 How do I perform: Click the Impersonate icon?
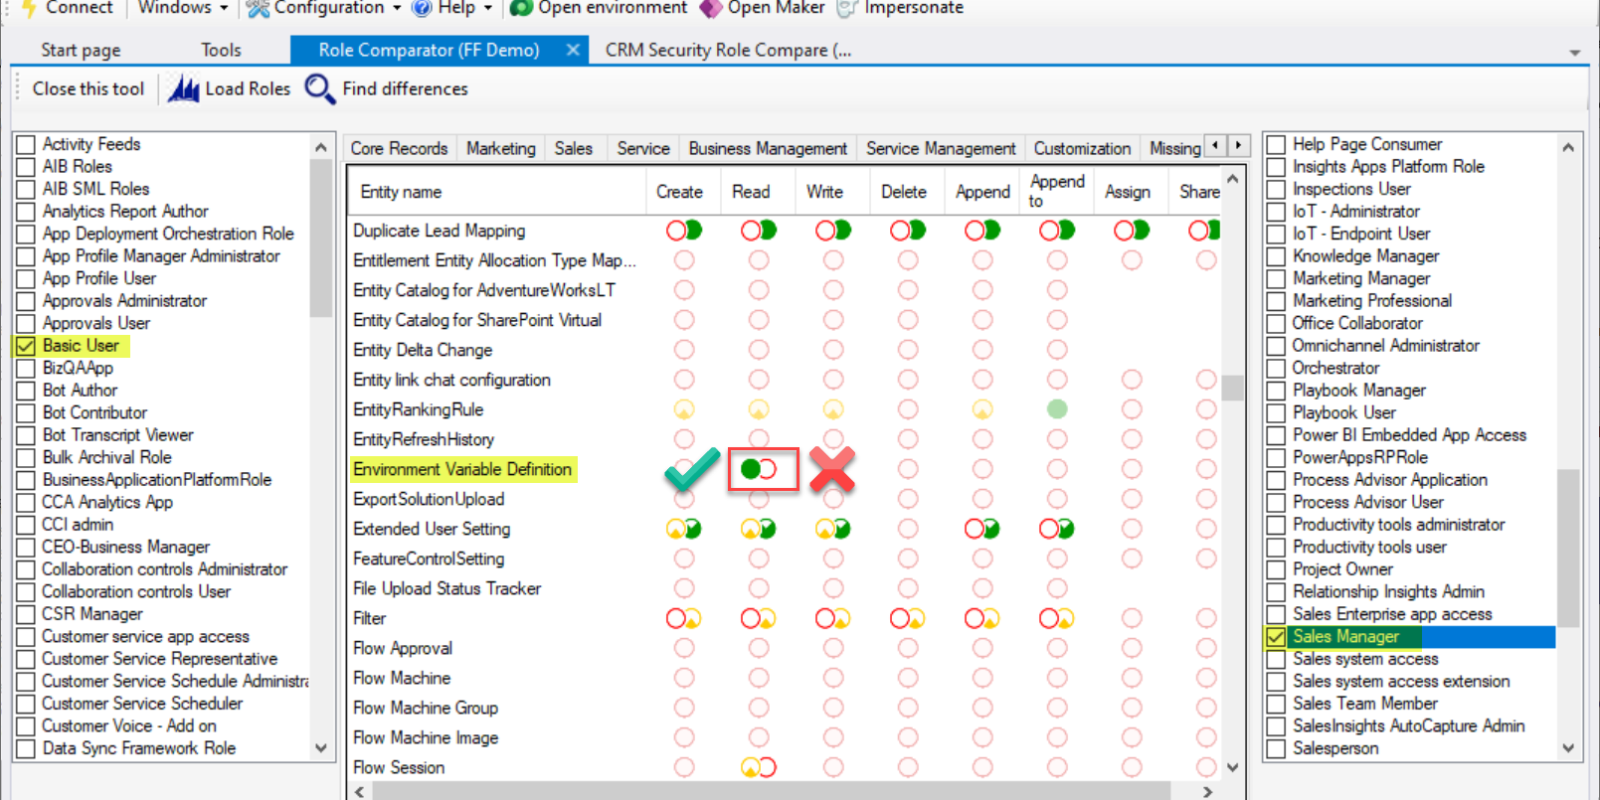(847, 8)
